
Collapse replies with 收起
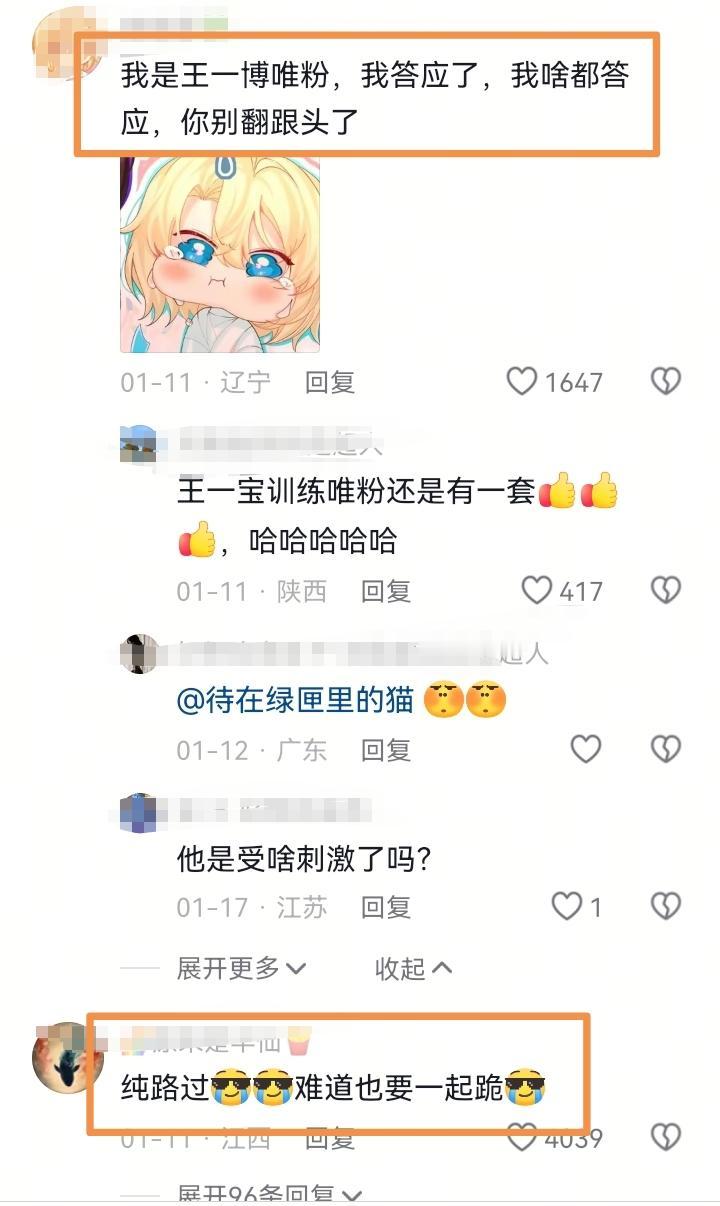pyautogui.click(x=414, y=967)
